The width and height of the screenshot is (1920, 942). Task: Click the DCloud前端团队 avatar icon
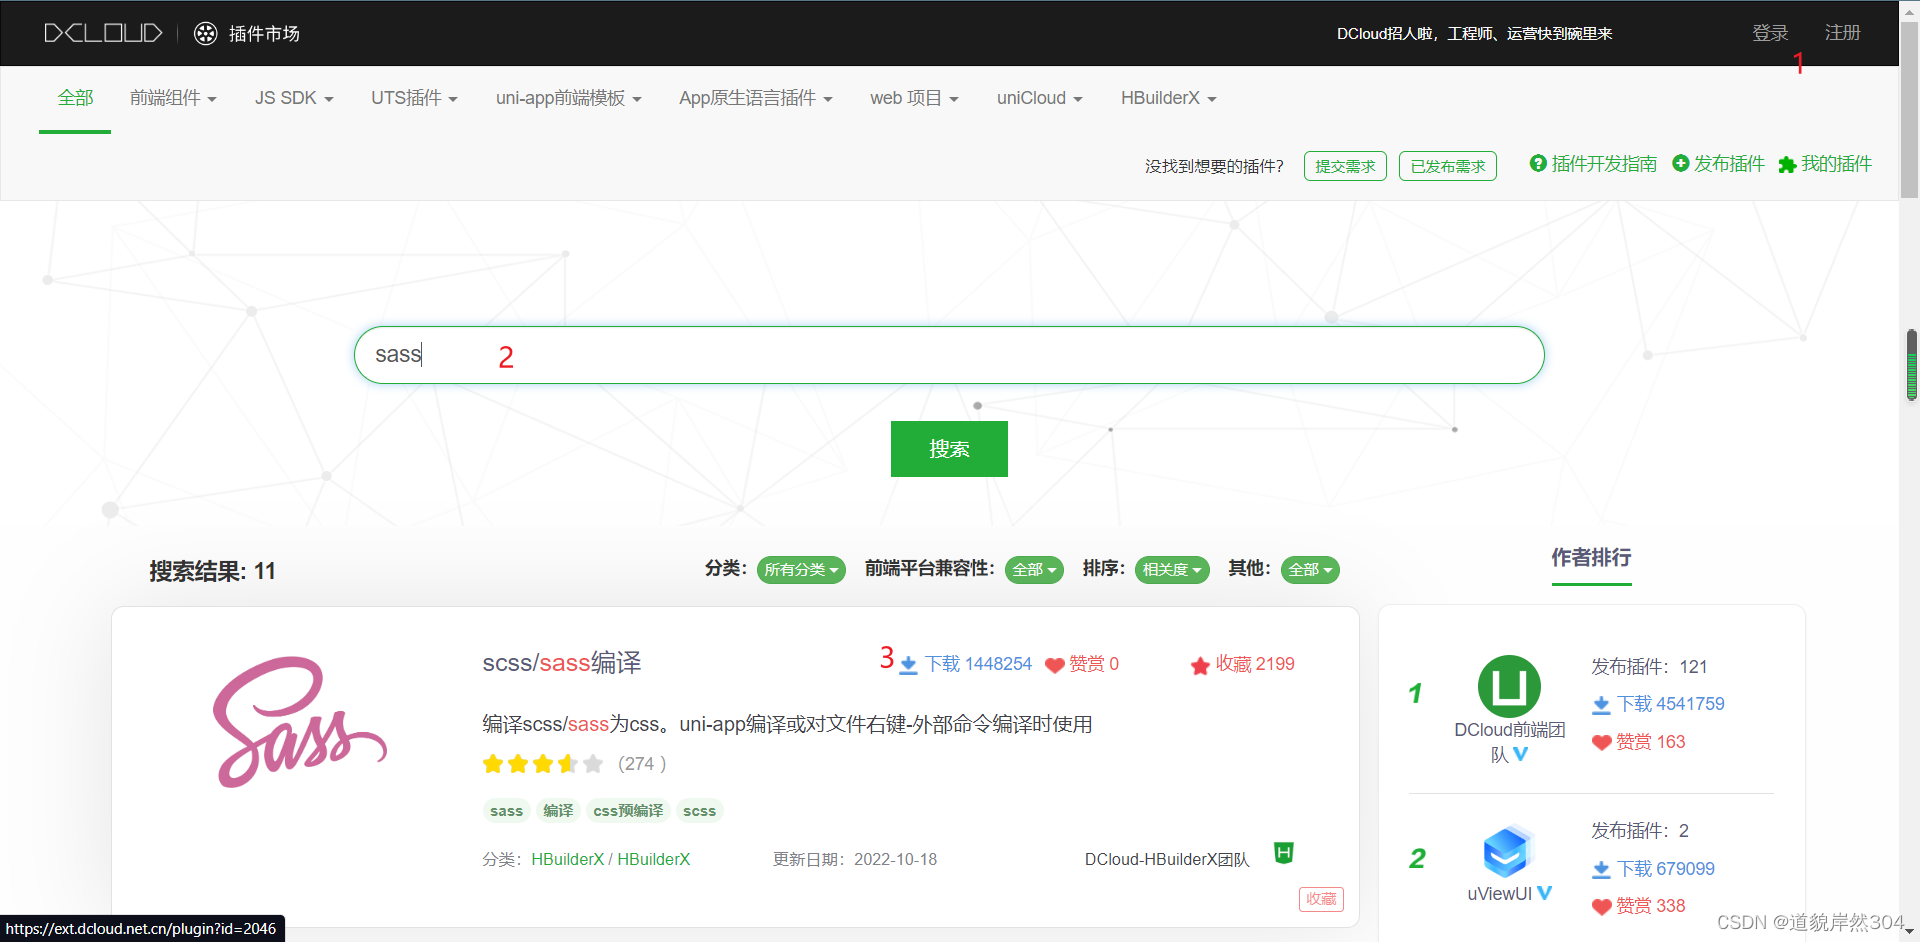[x=1509, y=686]
